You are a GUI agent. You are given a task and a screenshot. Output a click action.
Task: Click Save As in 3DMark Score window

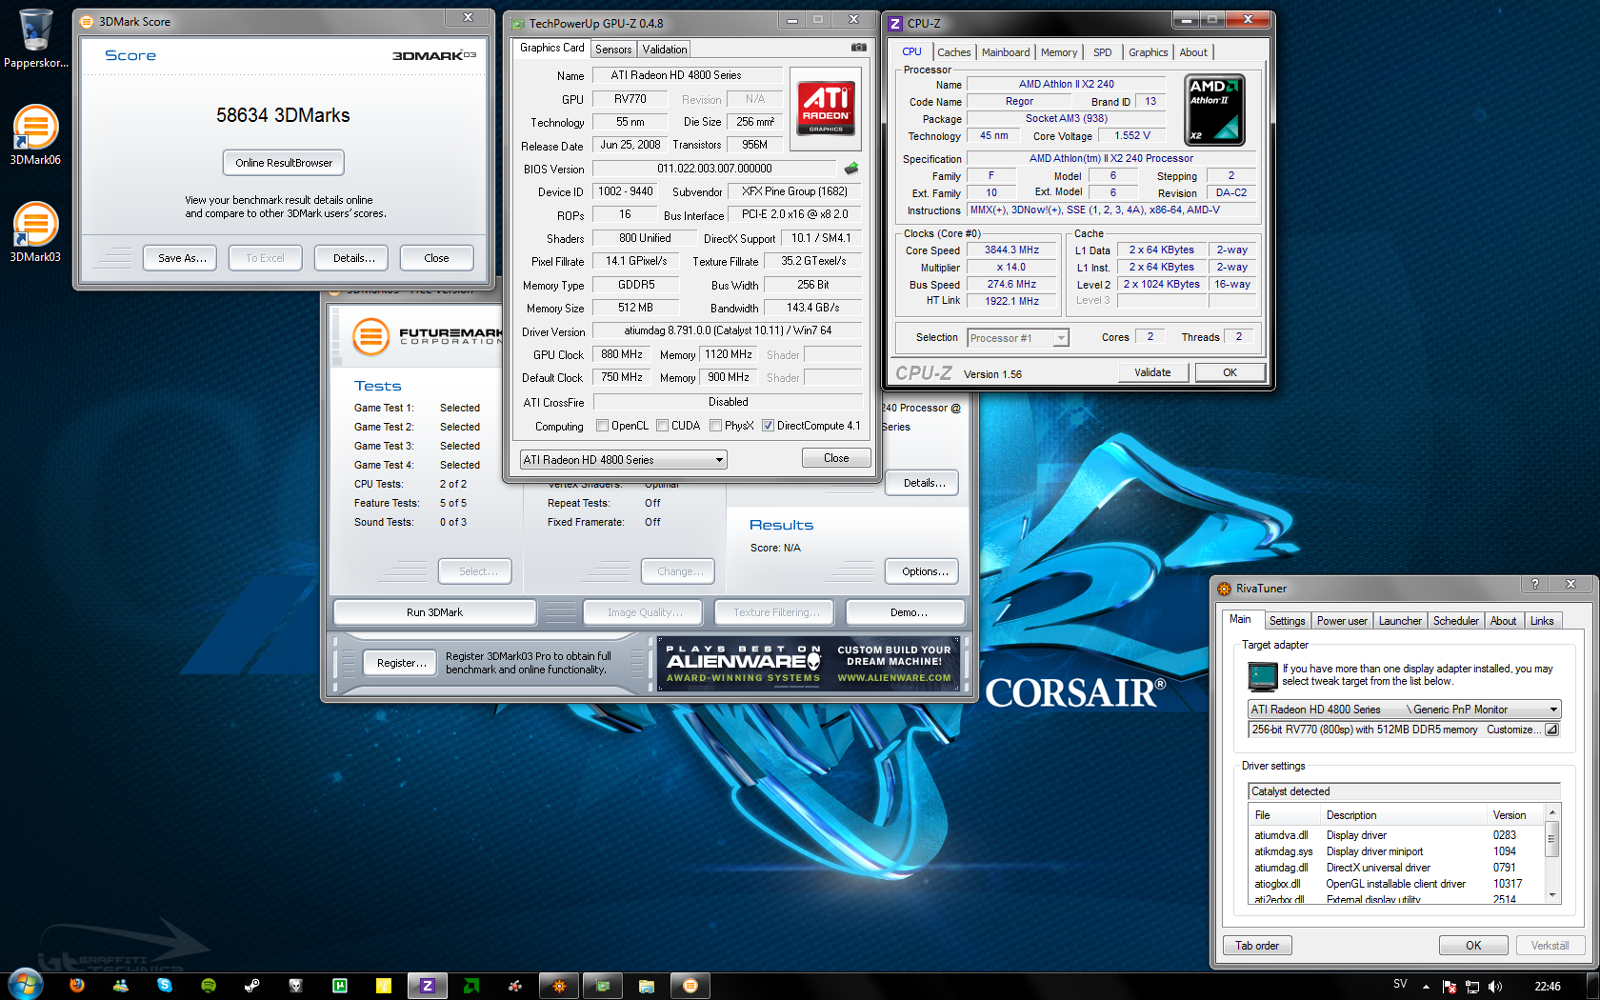(x=182, y=258)
